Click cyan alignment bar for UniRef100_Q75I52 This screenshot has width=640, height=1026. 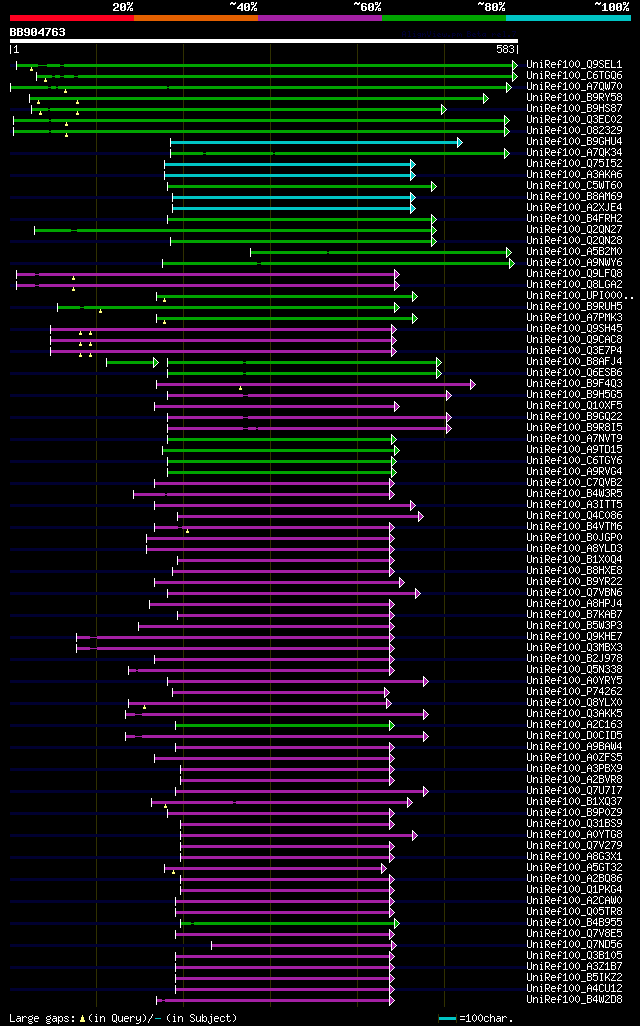click(x=288, y=164)
